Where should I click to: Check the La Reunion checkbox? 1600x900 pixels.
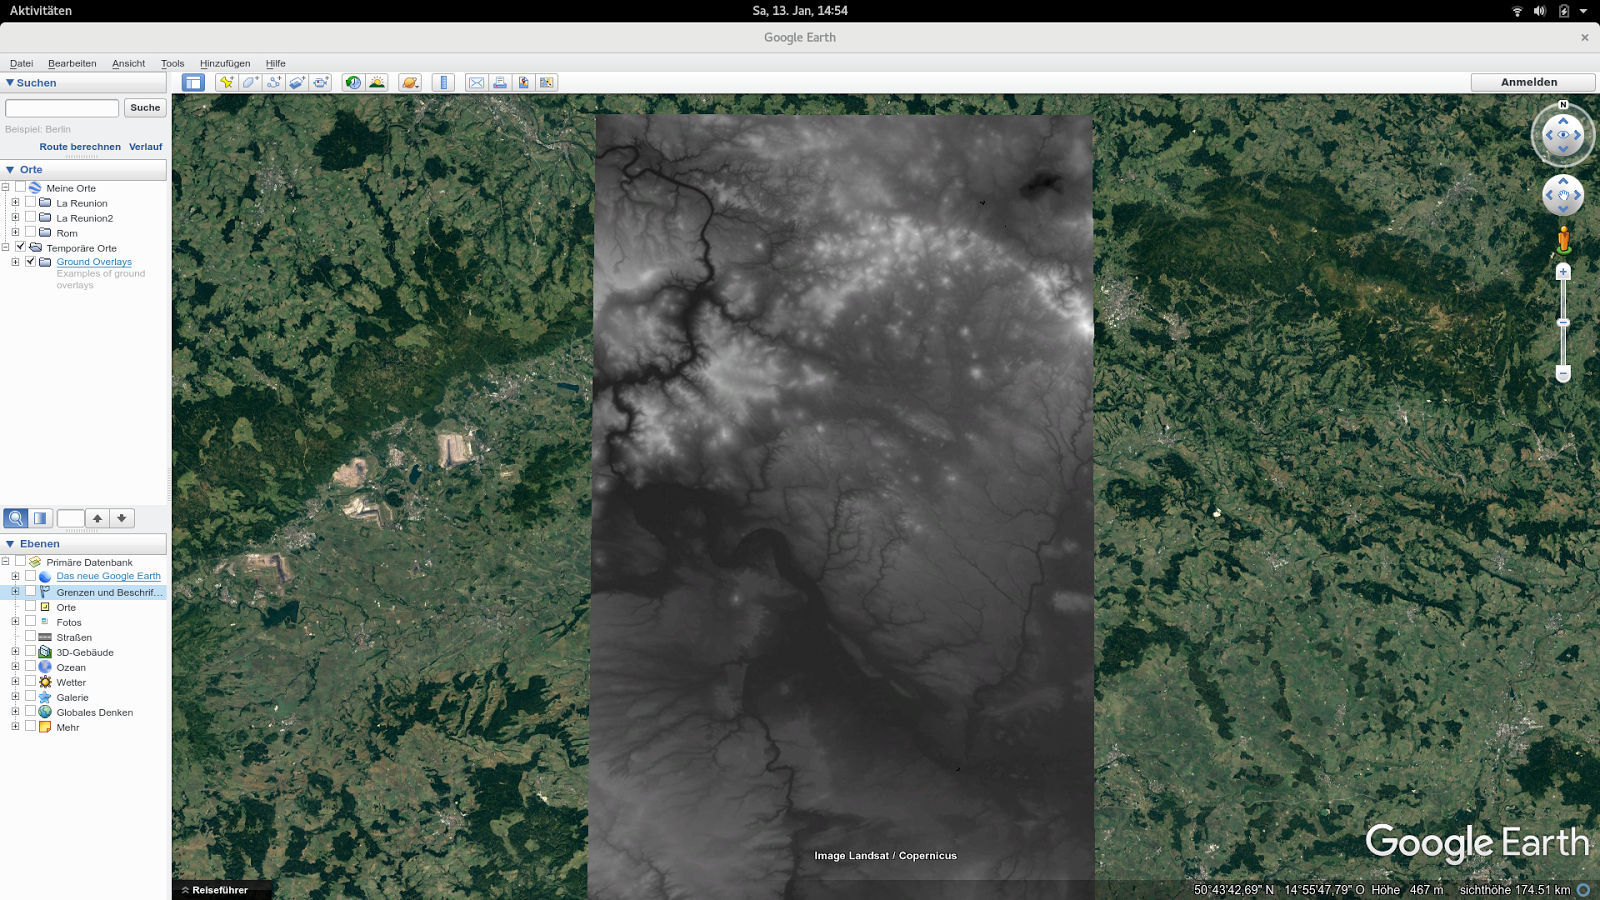click(30, 202)
